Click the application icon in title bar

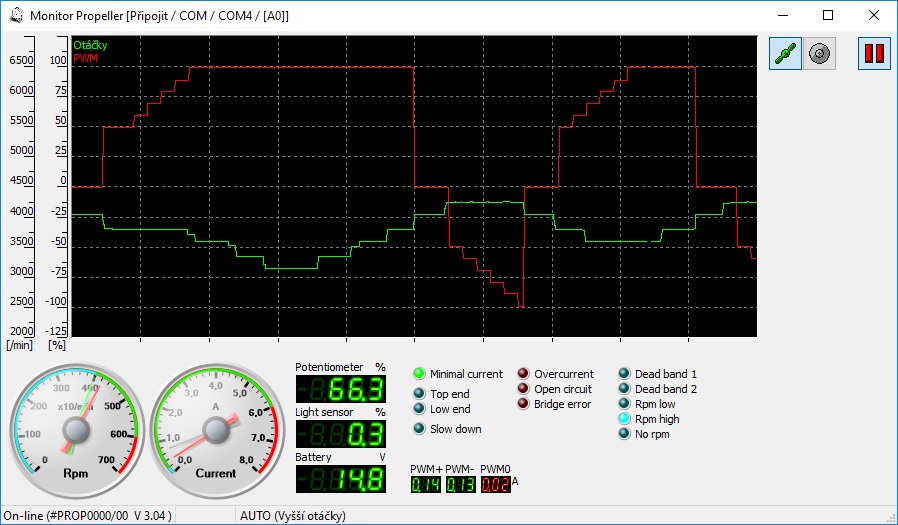pos(17,15)
